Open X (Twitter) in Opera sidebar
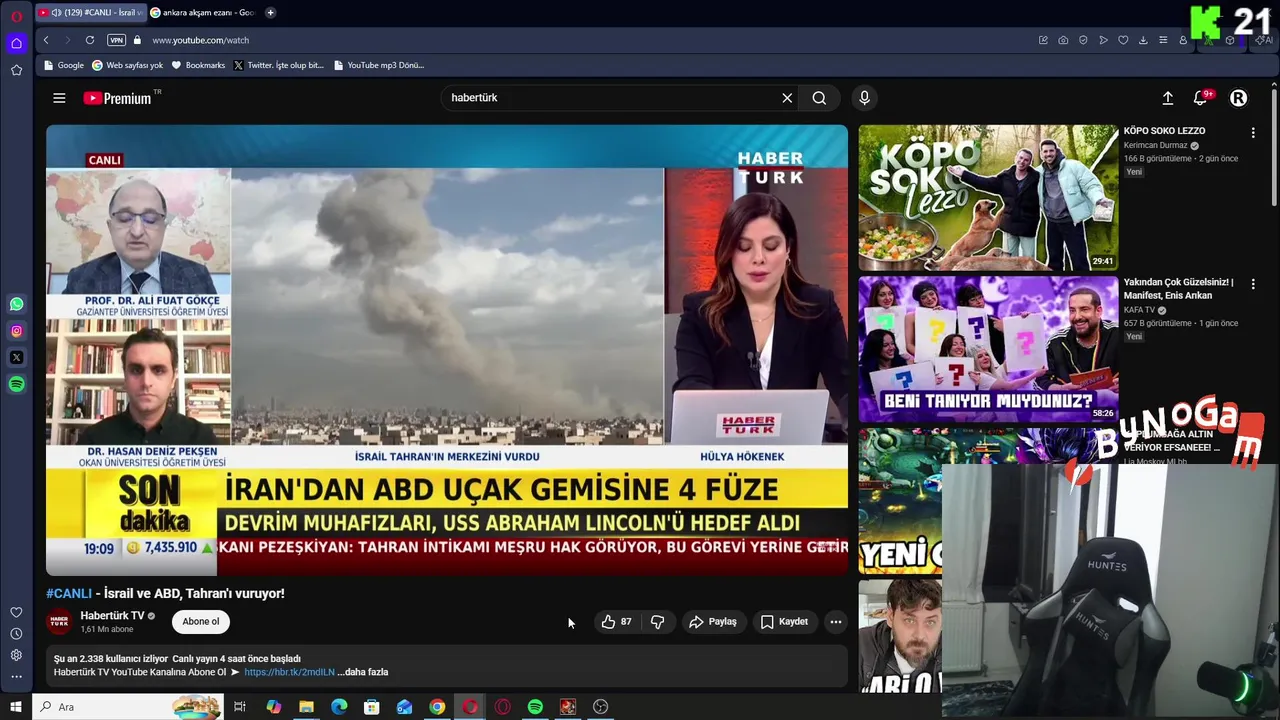 [16, 357]
